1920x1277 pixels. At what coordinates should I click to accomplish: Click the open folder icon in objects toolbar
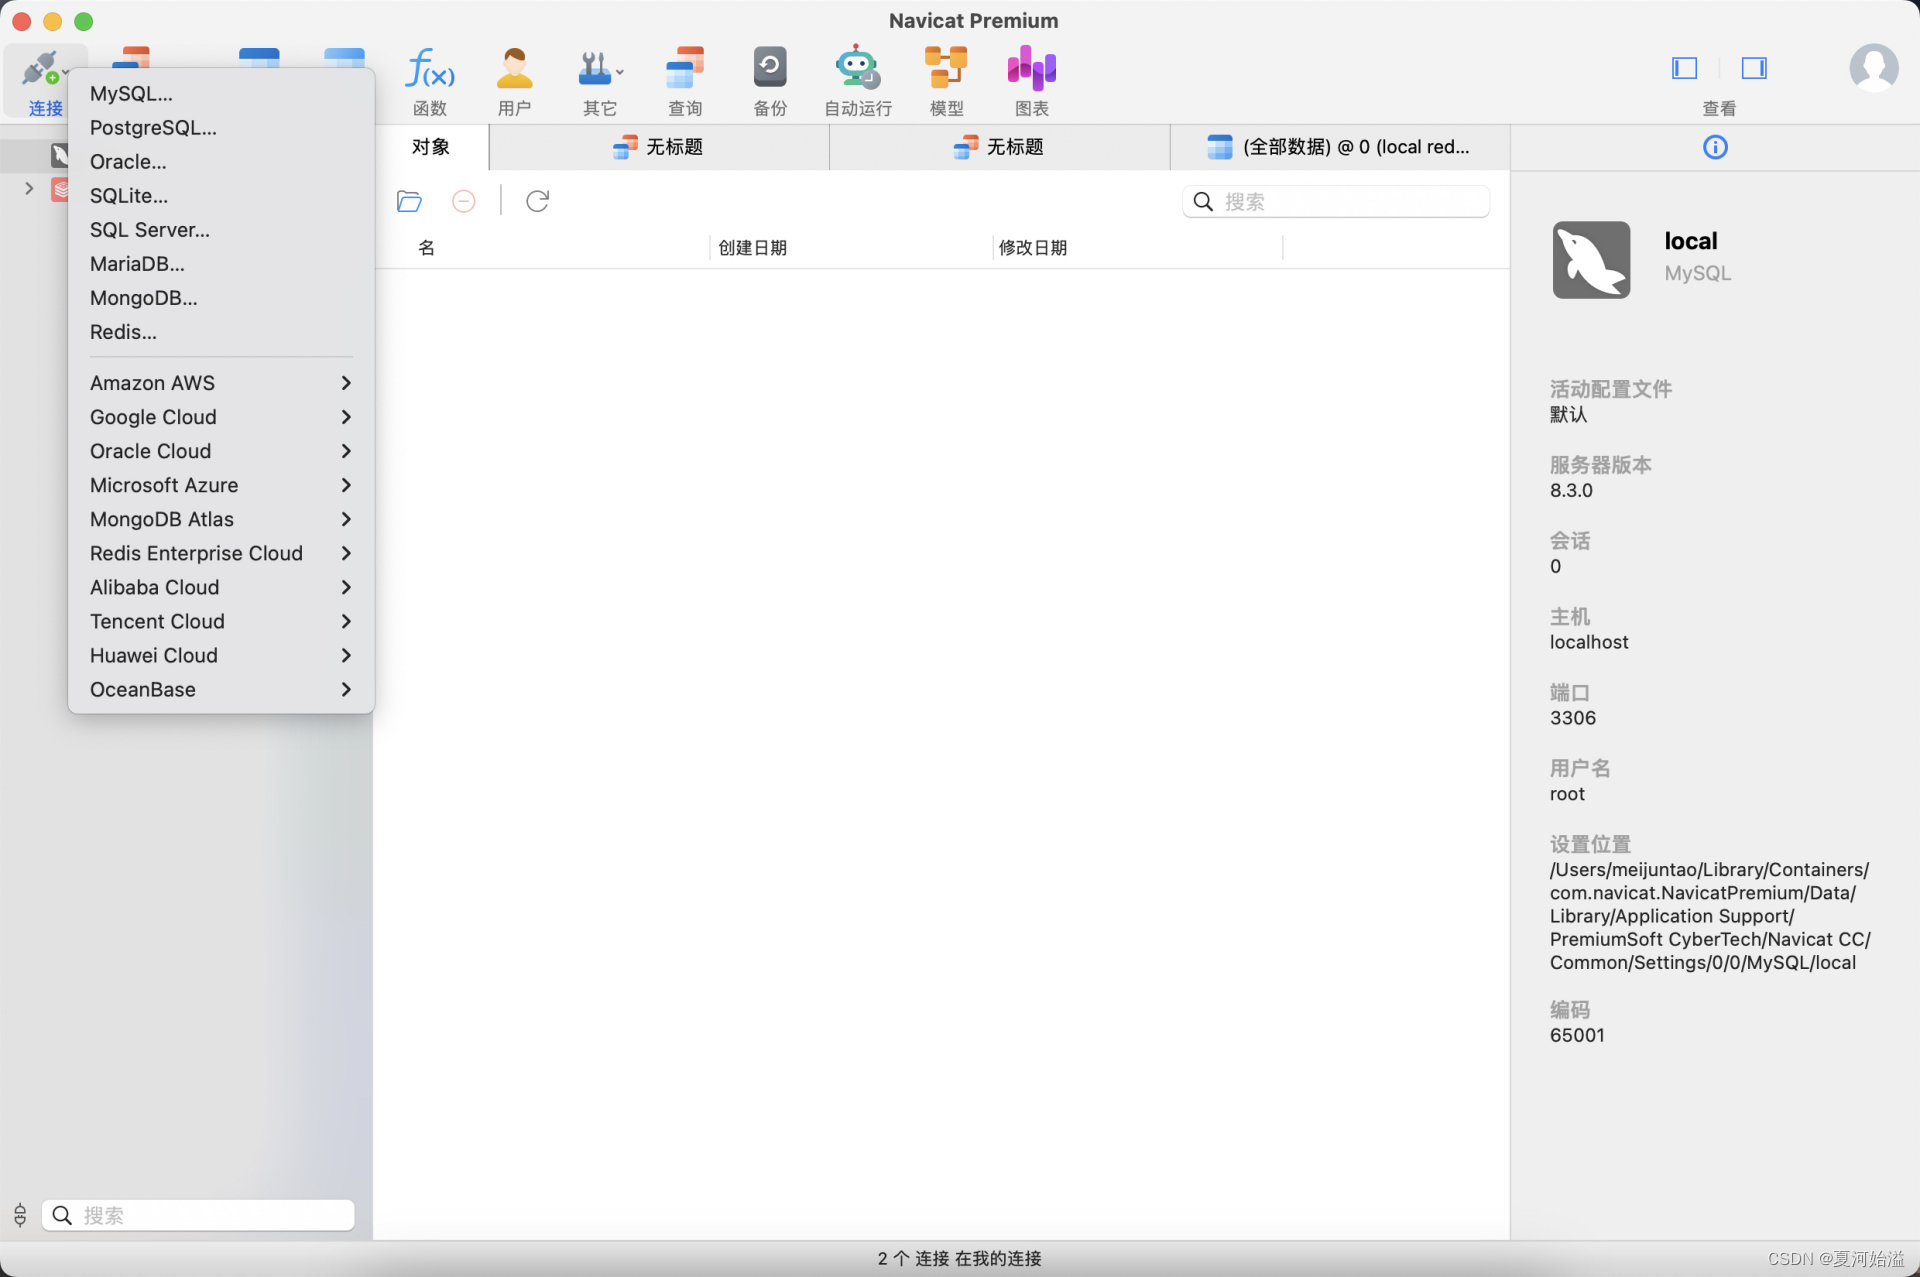click(x=409, y=201)
